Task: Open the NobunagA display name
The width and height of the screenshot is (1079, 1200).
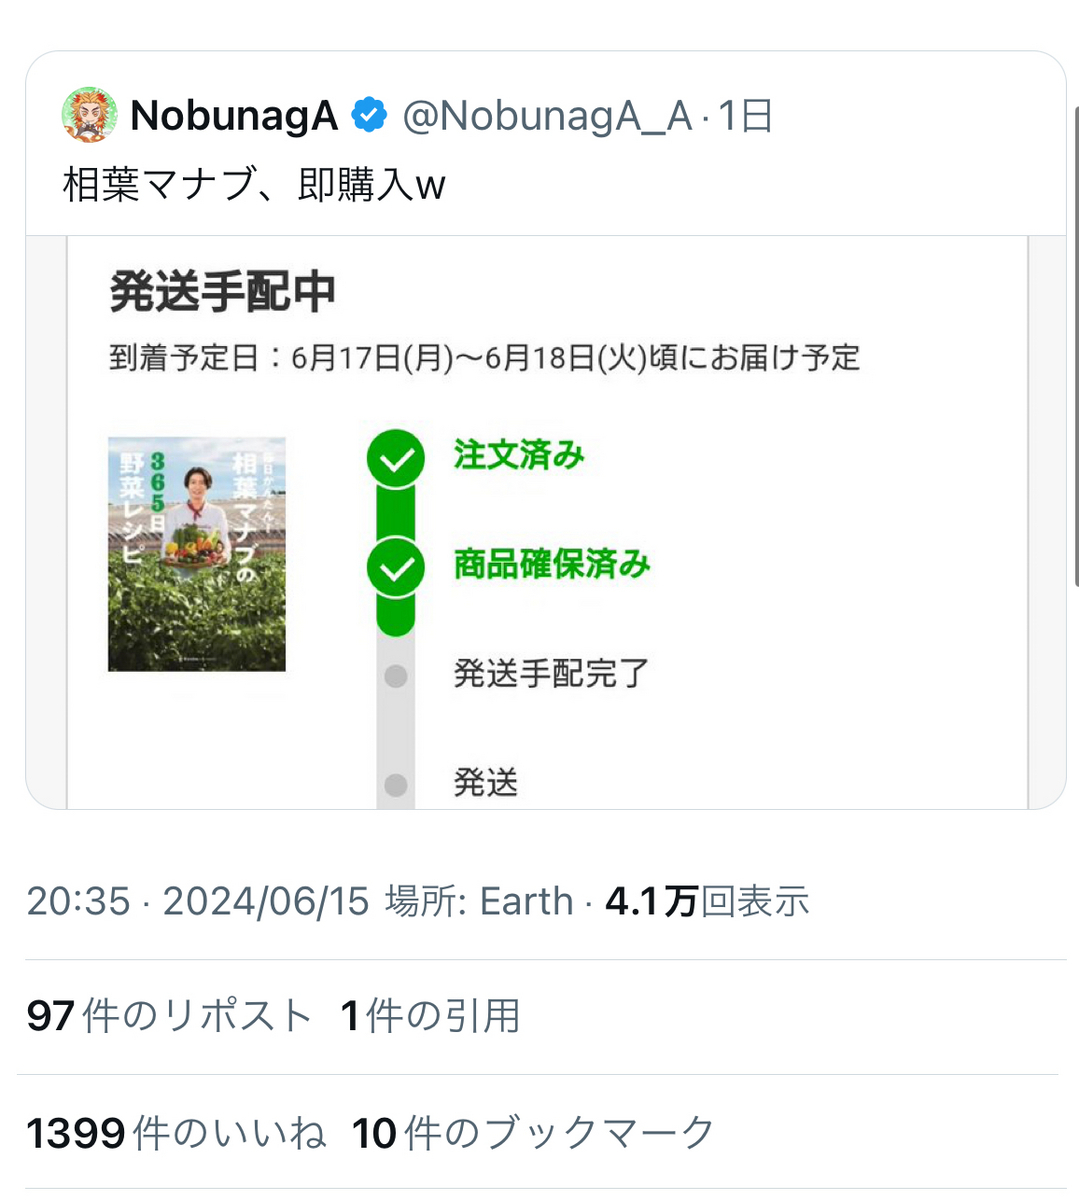Action: [234, 116]
